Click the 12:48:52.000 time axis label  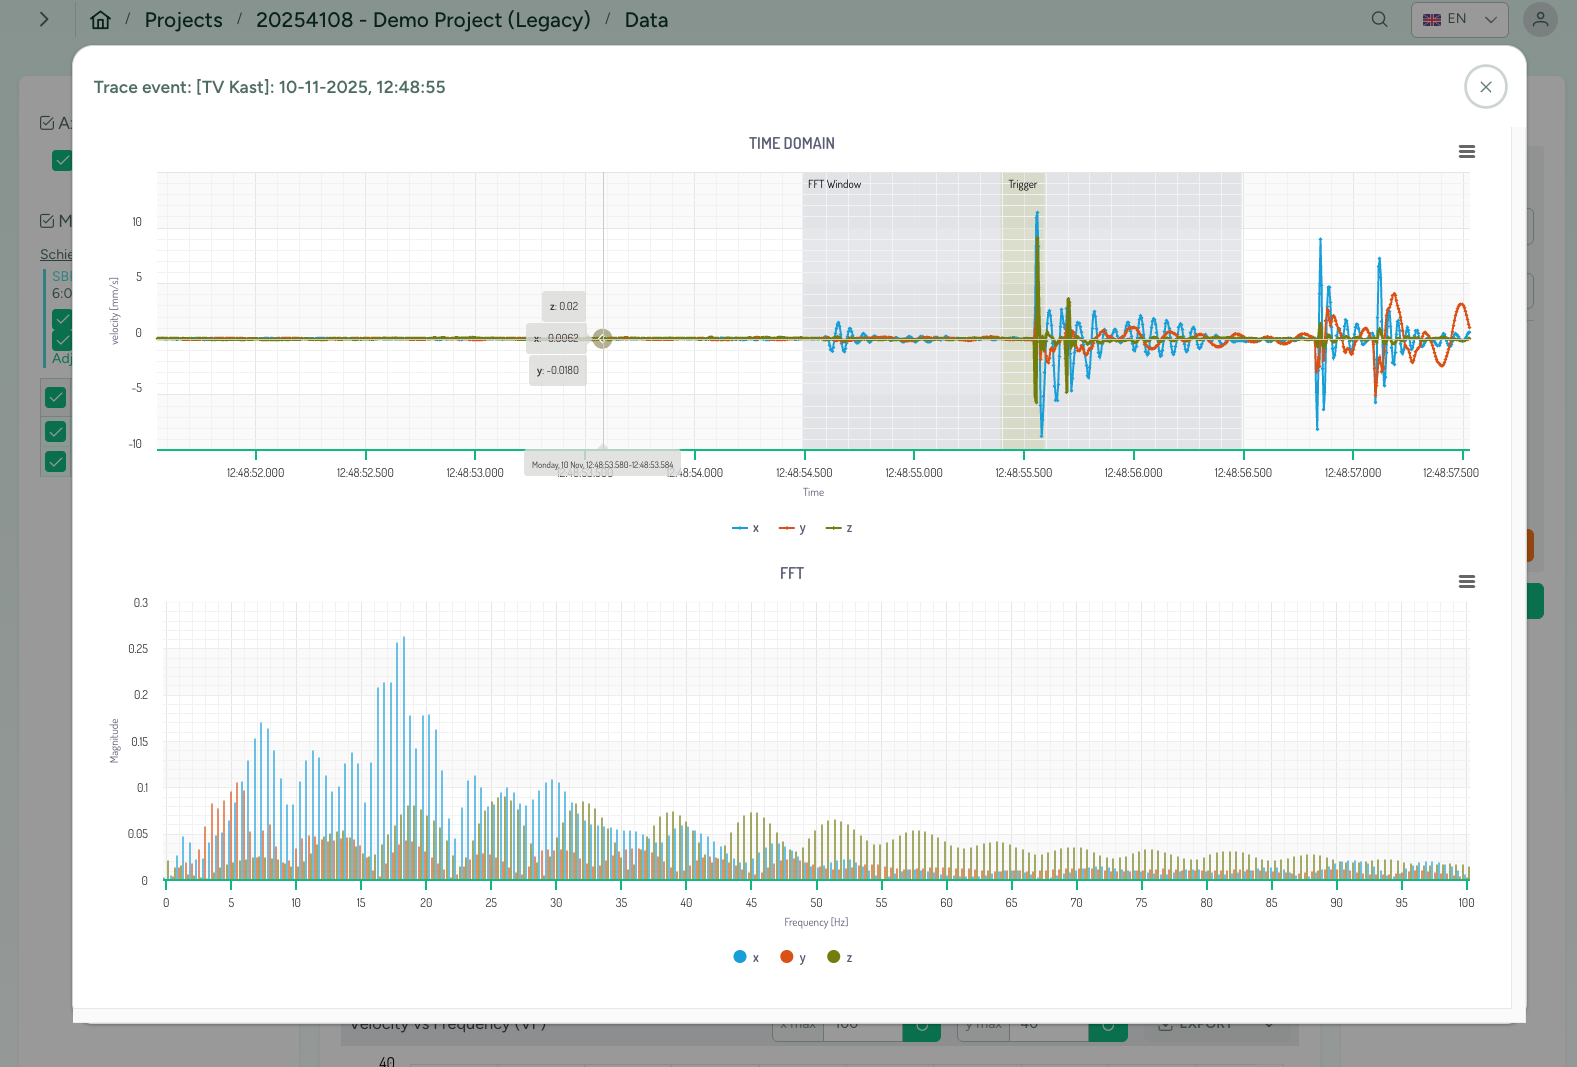[255, 473]
